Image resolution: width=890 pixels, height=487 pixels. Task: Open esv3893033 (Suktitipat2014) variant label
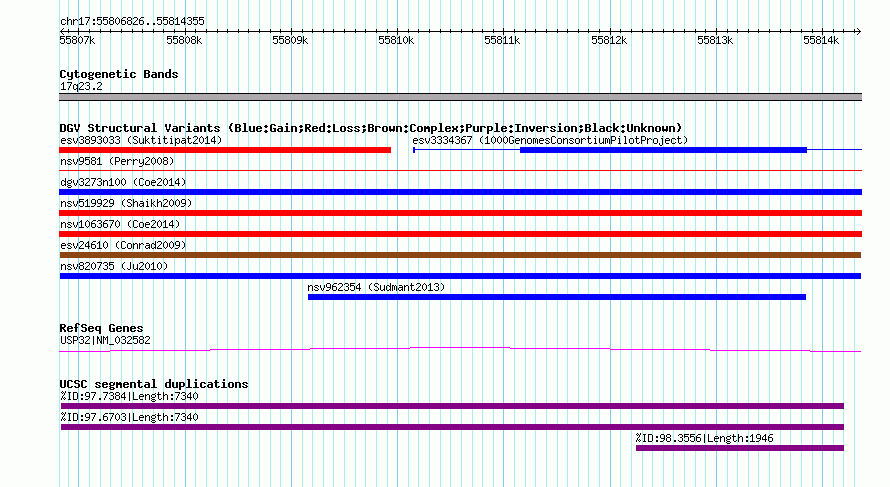[141, 140]
